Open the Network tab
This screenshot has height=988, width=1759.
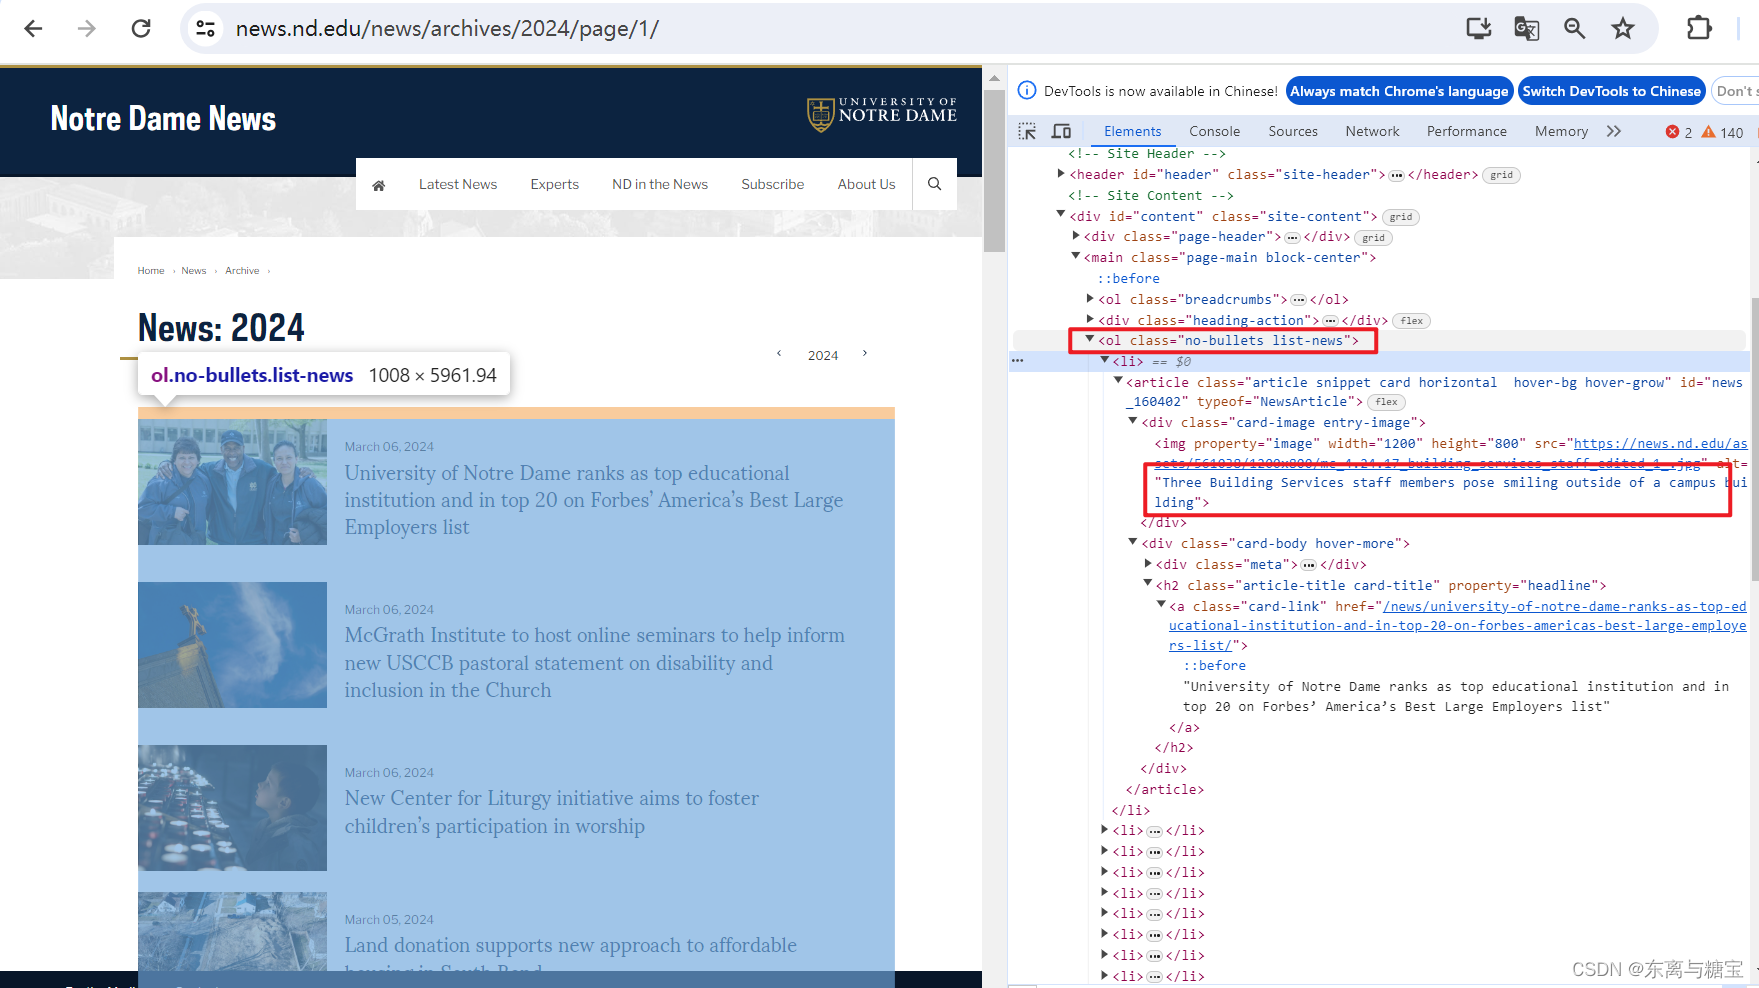(1372, 131)
